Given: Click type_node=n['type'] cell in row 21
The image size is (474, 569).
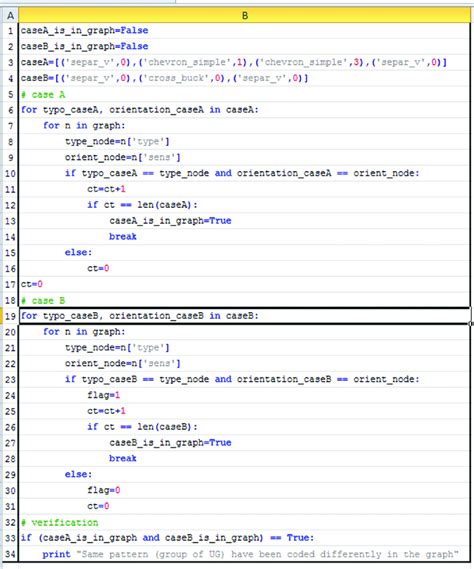Looking at the screenshot, I should point(245,348).
